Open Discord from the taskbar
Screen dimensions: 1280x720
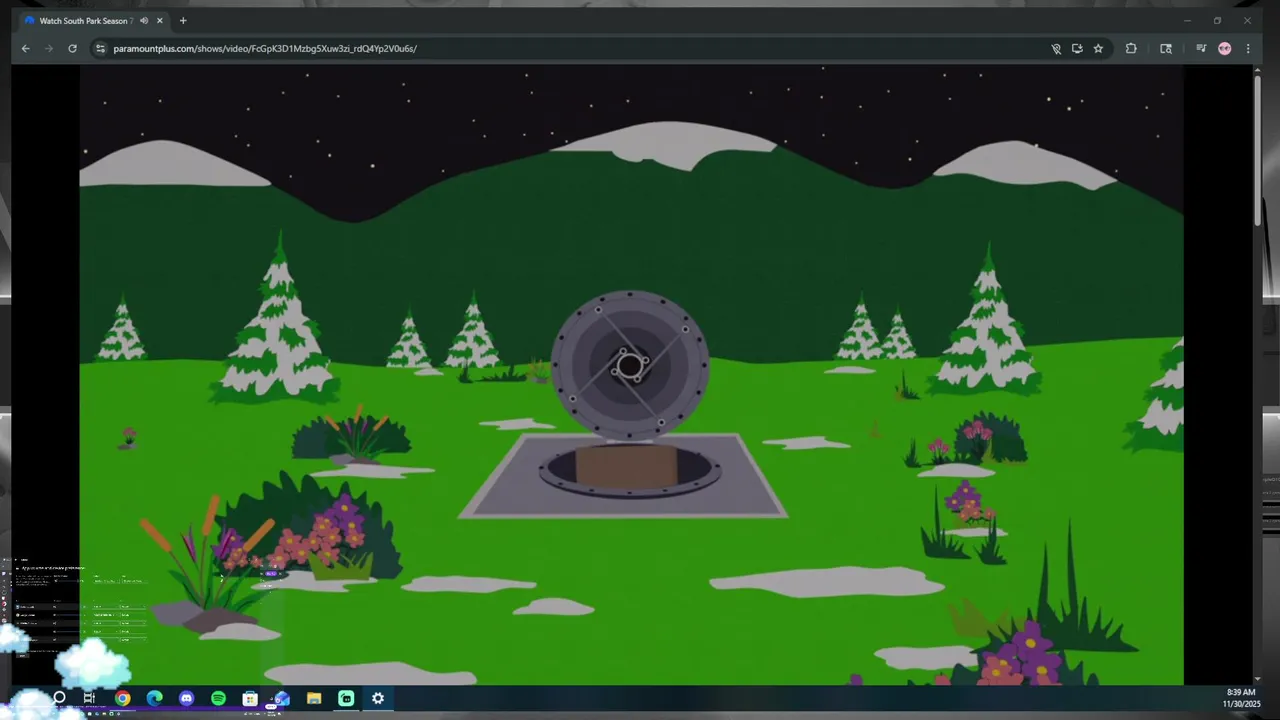click(x=186, y=699)
